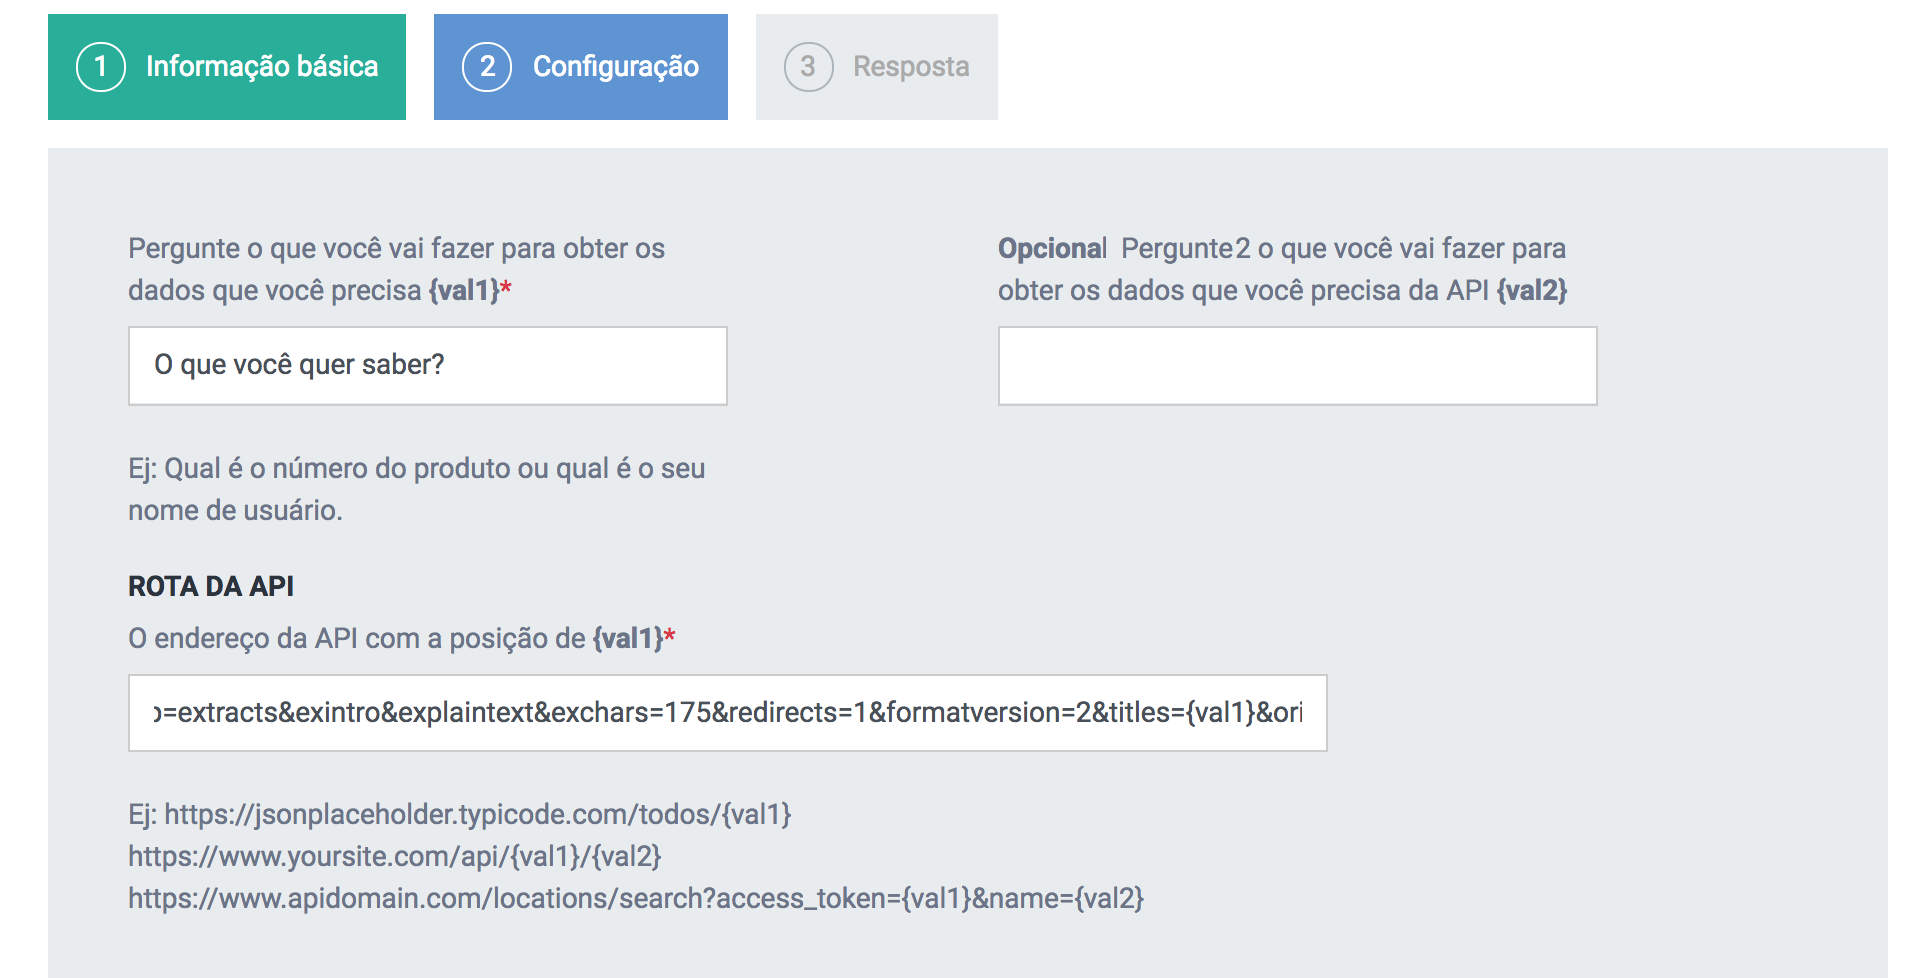Click the 'Ej: Qual é o número do produto' hint

[417, 489]
